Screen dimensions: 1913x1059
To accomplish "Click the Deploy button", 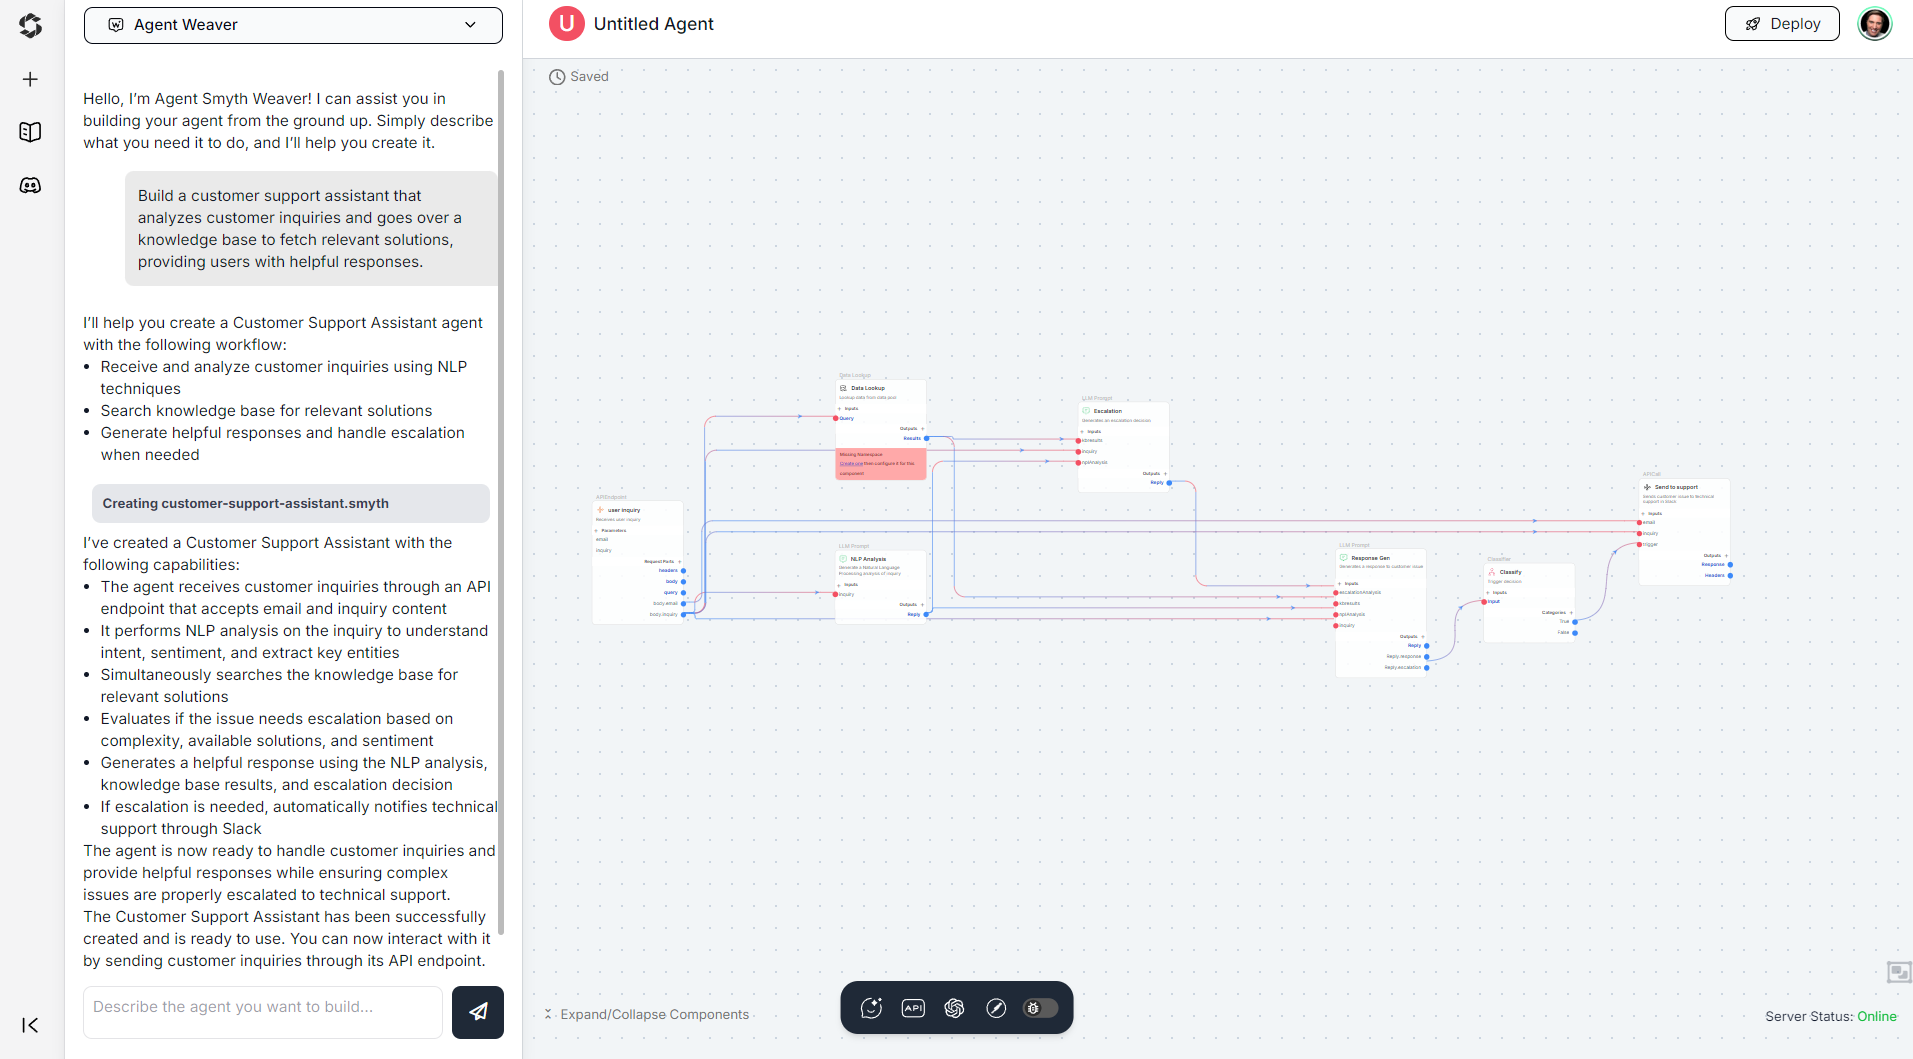I will tap(1782, 24).
